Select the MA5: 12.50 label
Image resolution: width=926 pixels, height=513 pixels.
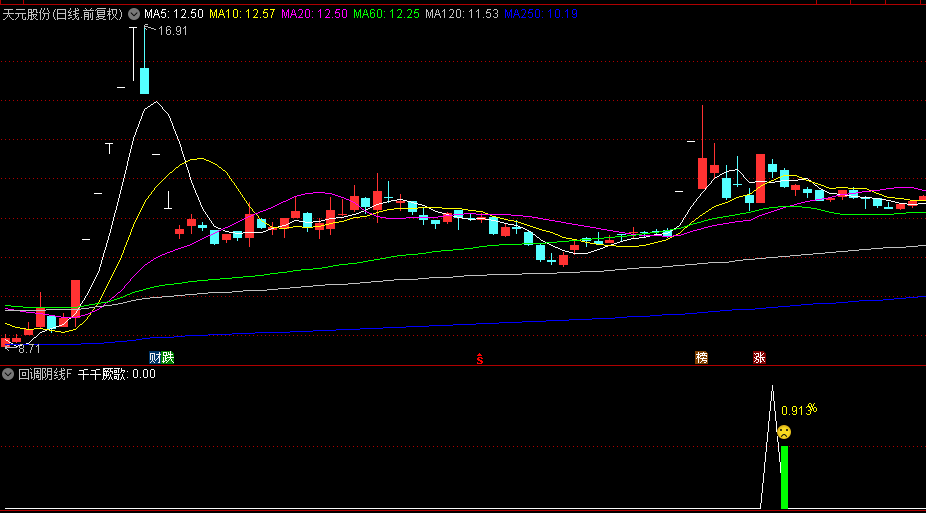[x=174, y=14]
